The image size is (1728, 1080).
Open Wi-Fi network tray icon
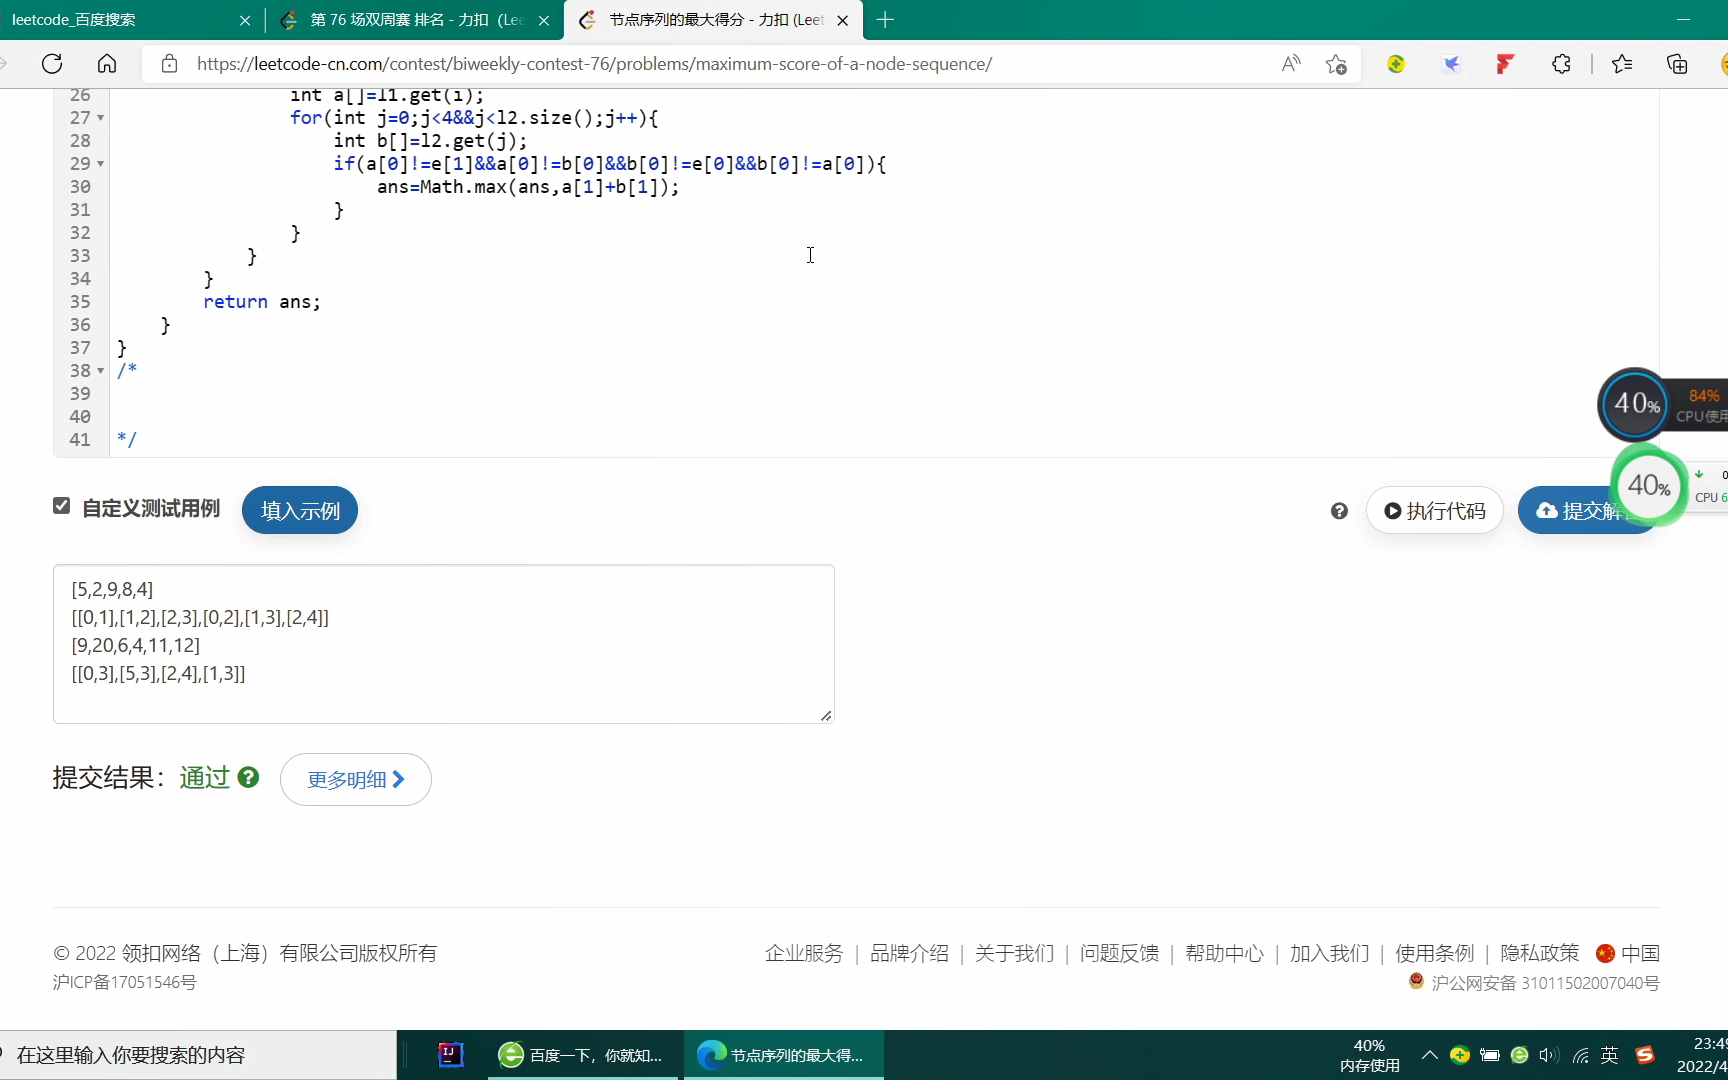(1580, 1055)
